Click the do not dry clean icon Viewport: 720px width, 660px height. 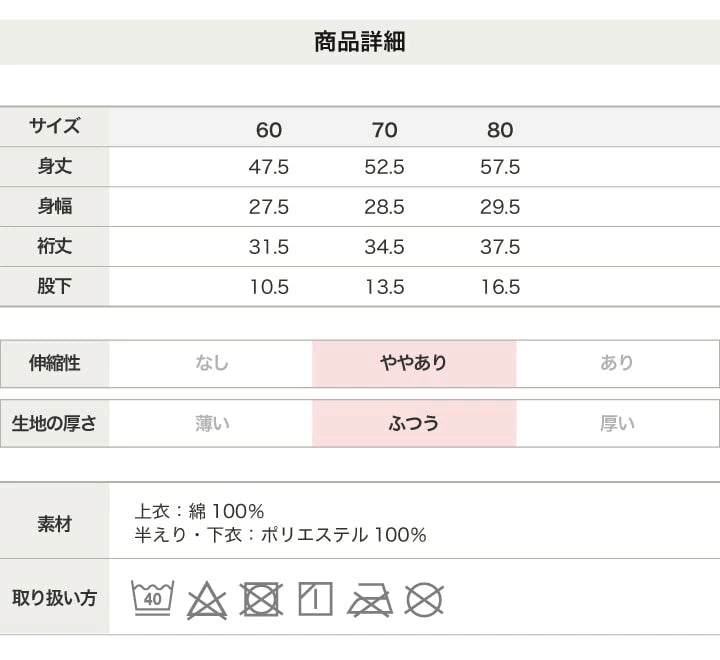(424, 599)
